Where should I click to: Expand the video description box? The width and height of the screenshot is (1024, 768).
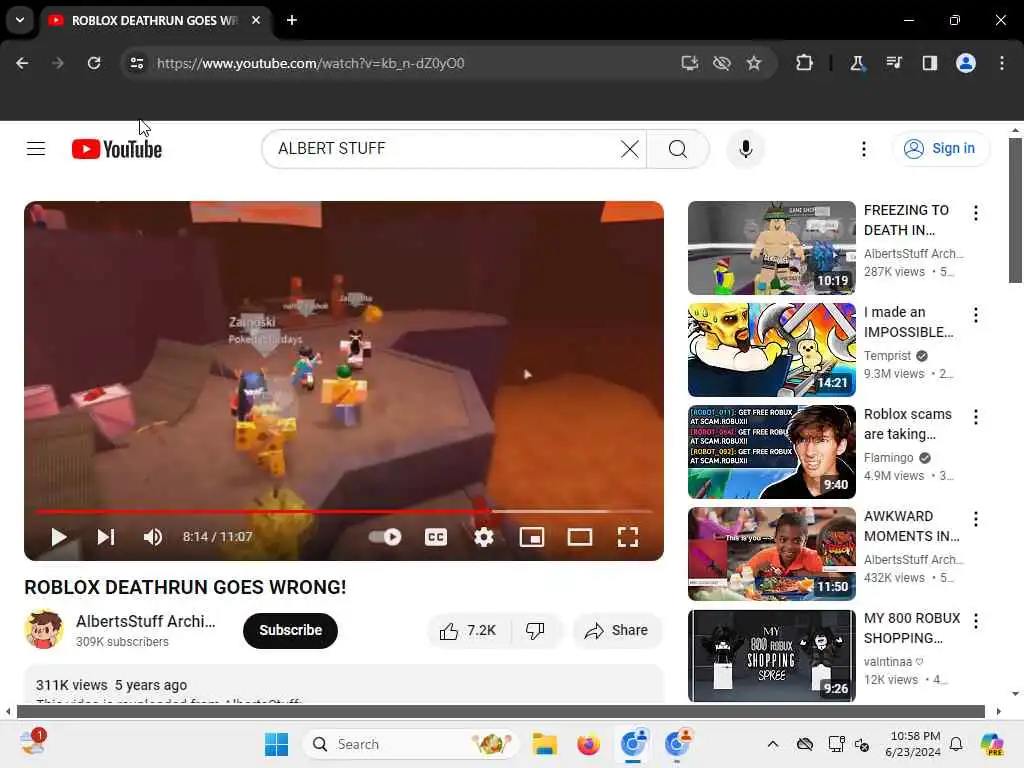pyautogui.click(x=344, y=684)
